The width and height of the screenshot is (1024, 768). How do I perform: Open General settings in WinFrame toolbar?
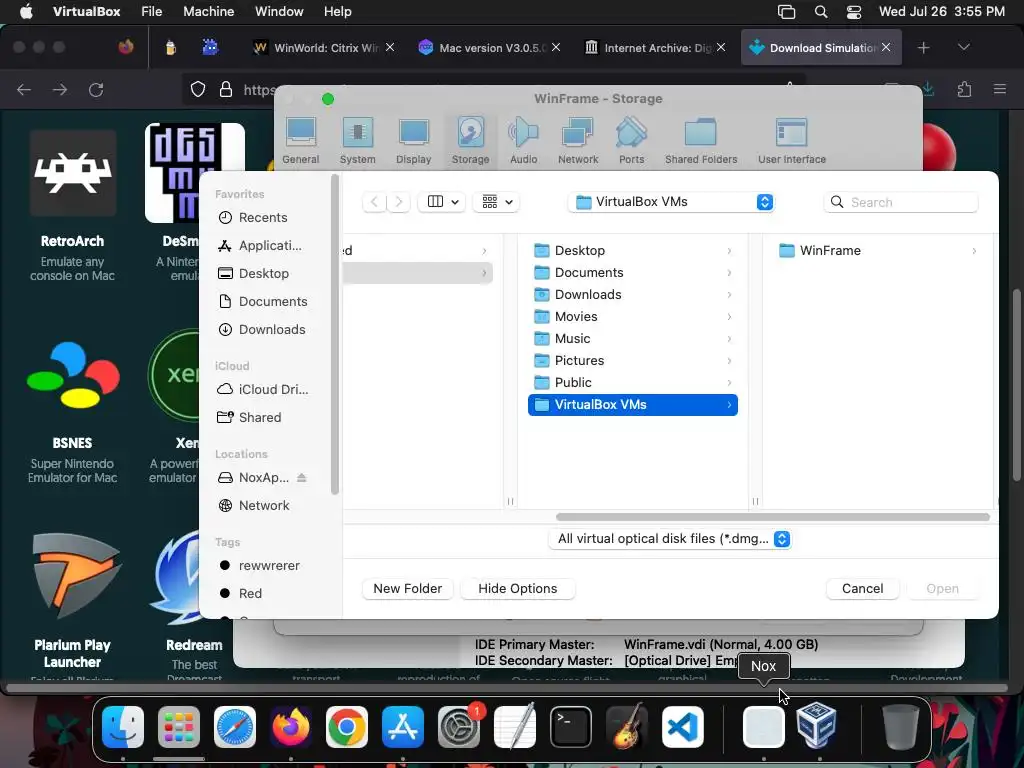coord(300,140)
